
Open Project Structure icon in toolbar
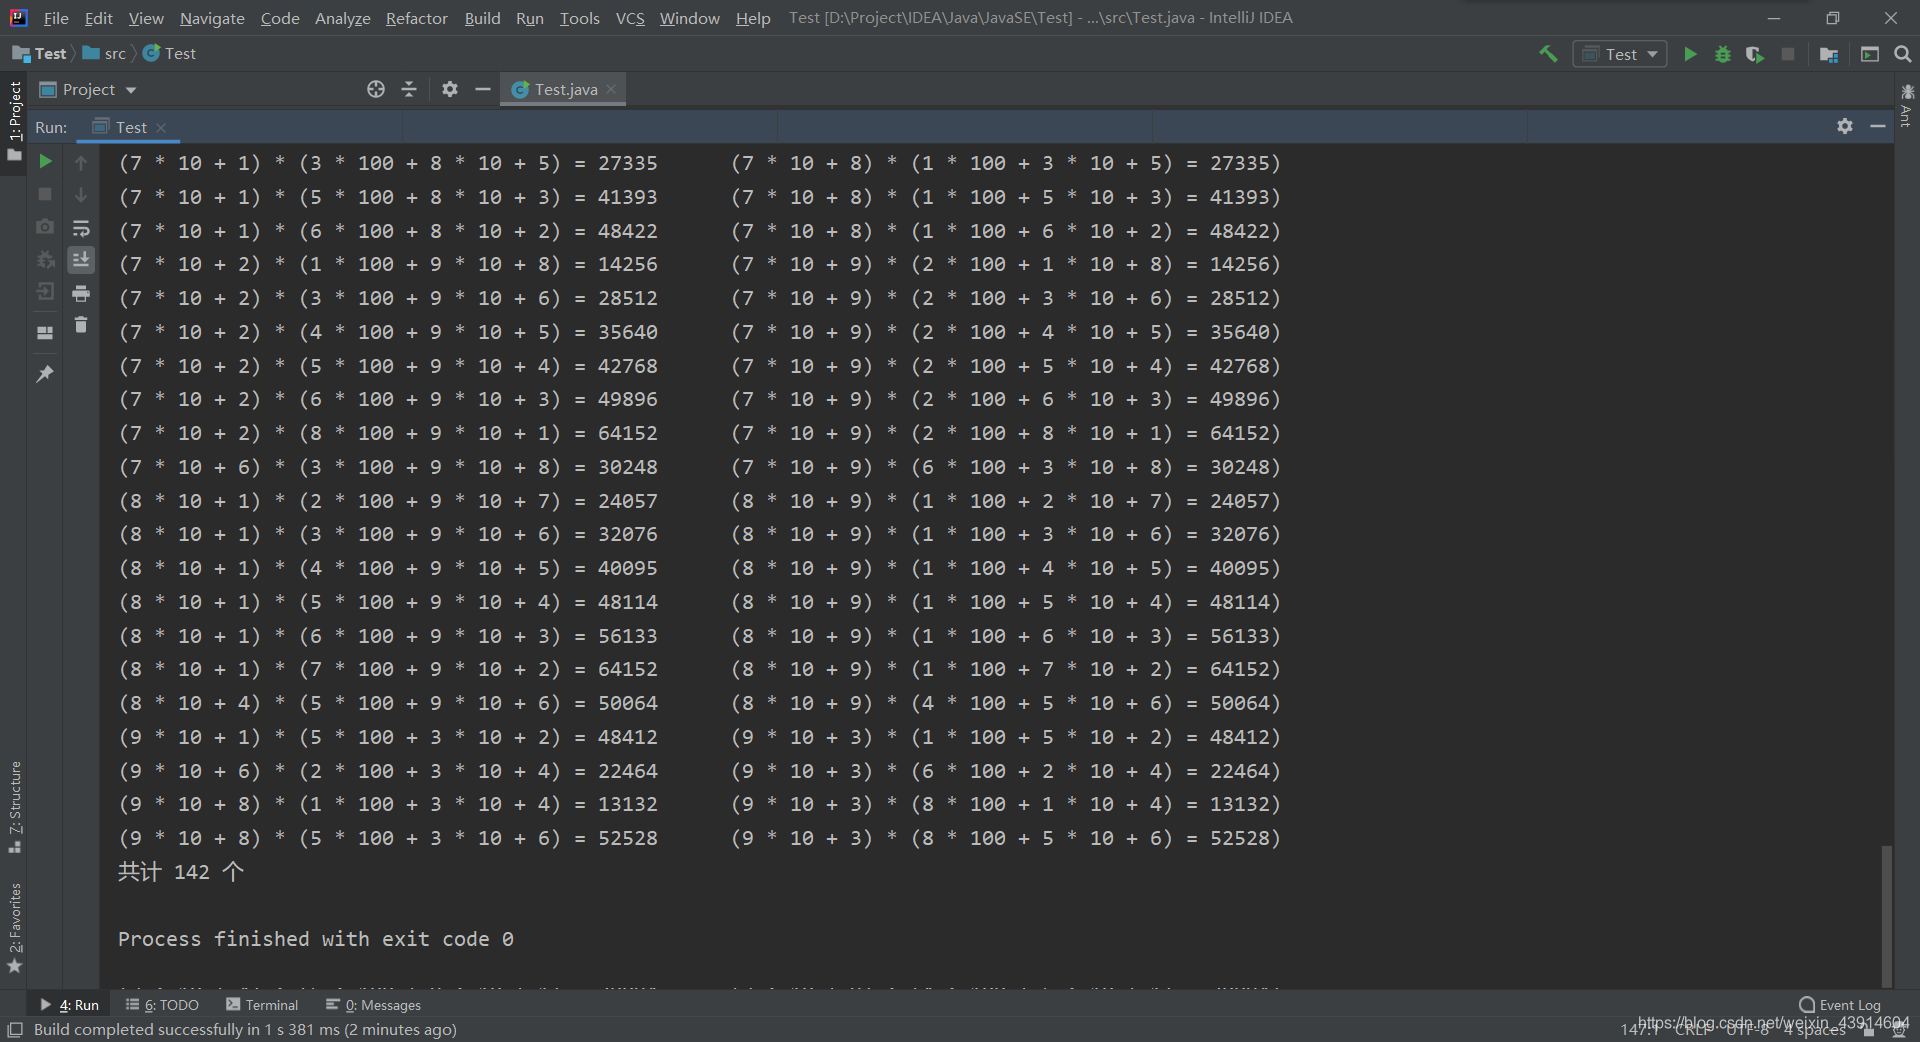[1829, 54]
